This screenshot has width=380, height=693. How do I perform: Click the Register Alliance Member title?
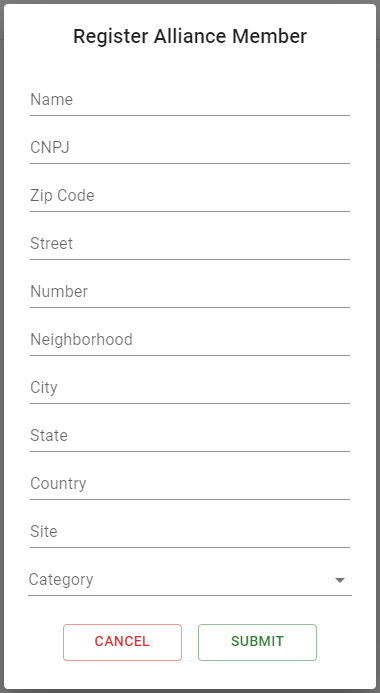point(190,36)
